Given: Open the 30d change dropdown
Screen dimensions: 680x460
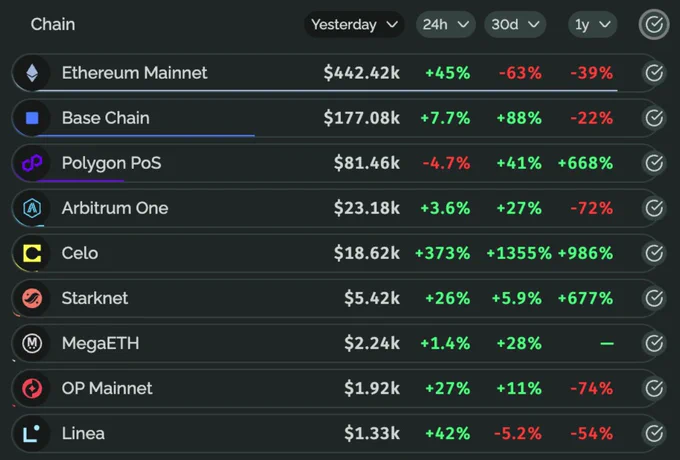Looking at the screenshot, I should point(515,24).
